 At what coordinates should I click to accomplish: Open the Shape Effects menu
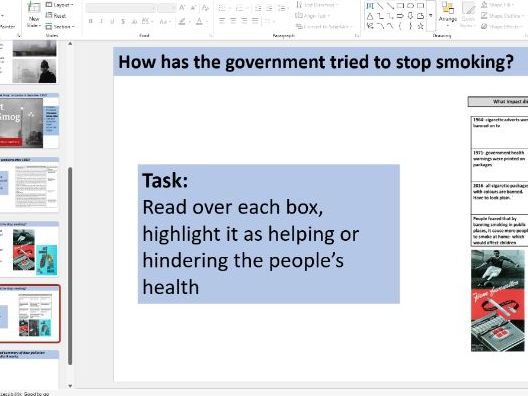point(502,26)
